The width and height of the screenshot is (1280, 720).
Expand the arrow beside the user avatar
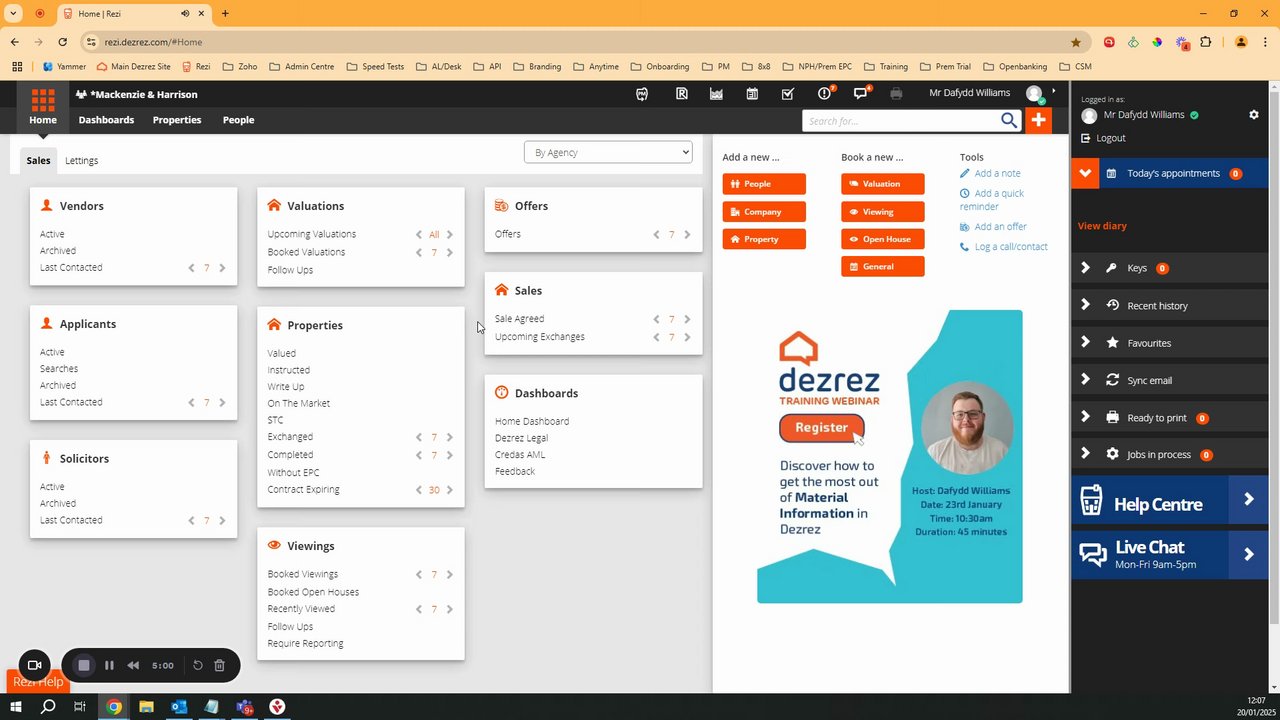tap(1053, 91)
